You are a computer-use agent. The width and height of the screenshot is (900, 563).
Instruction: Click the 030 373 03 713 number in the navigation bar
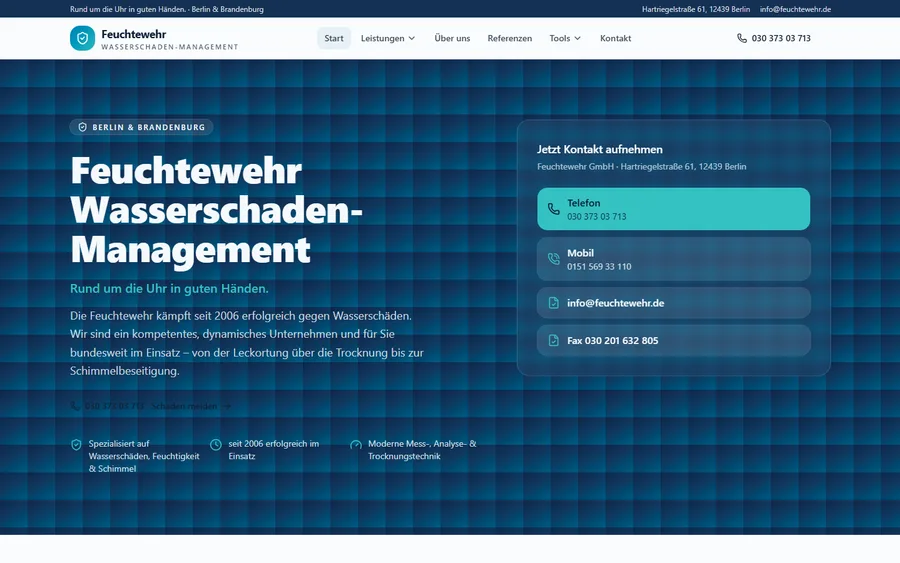(781, 38)
